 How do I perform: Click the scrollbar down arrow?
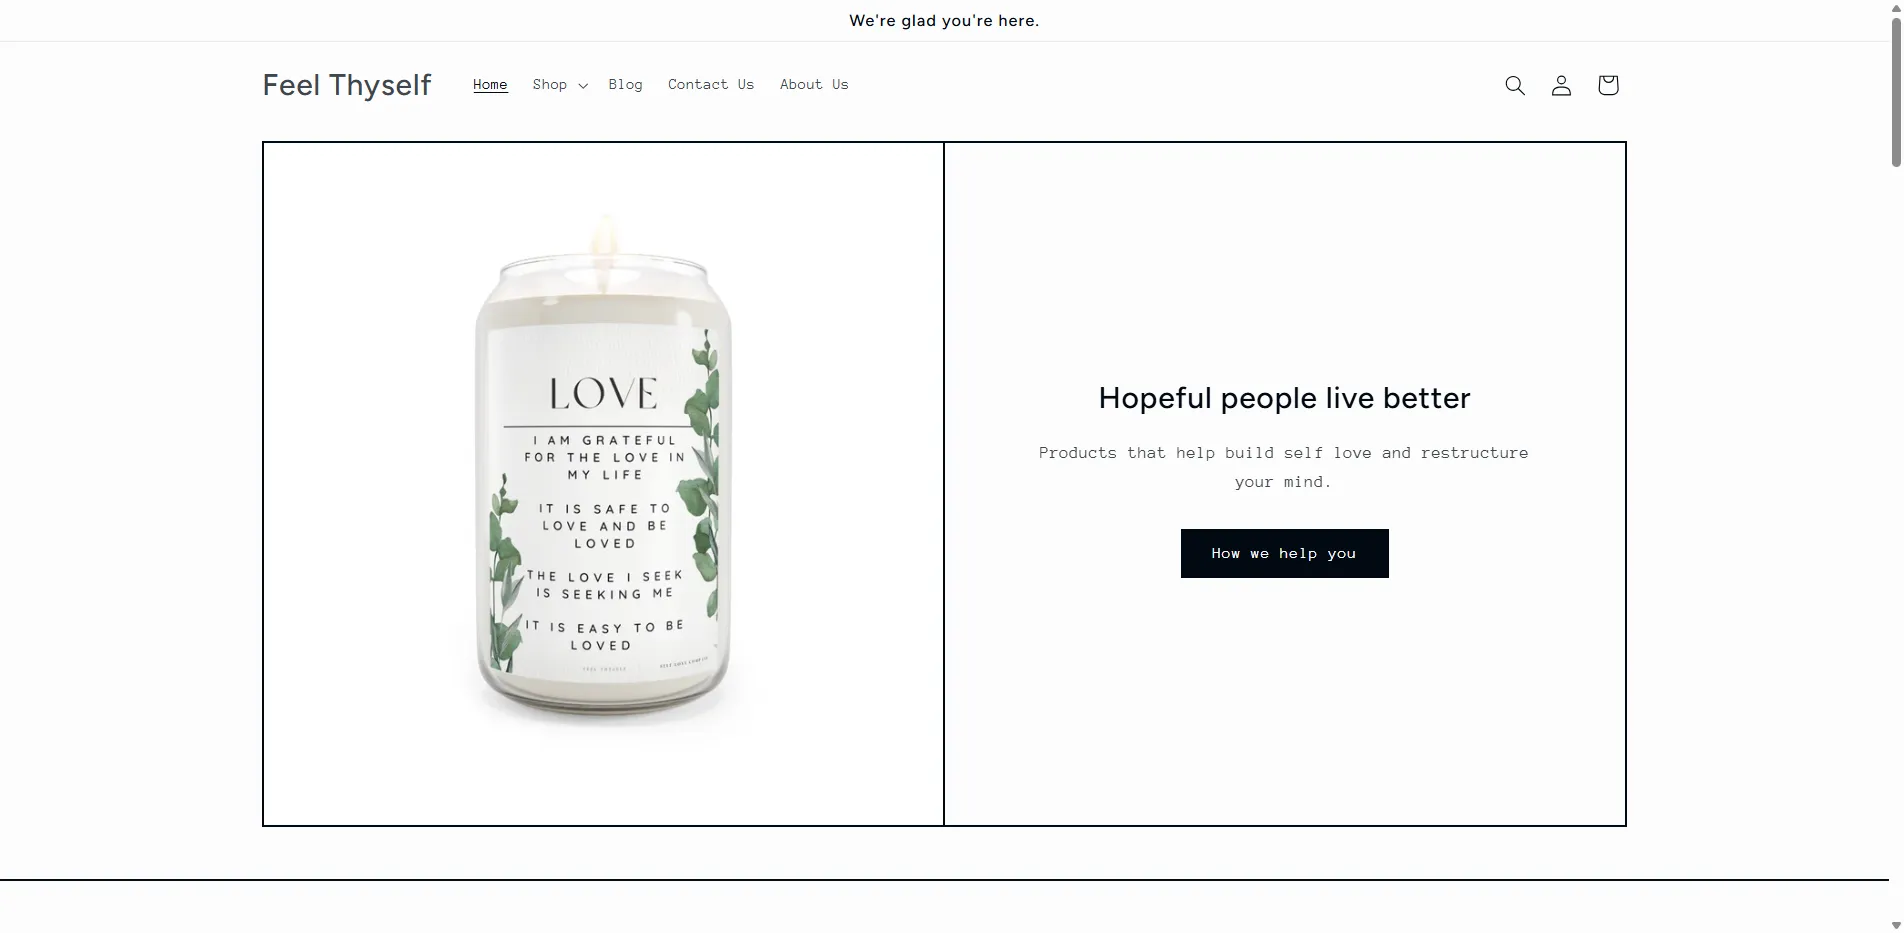click(x=1896, y=926)
